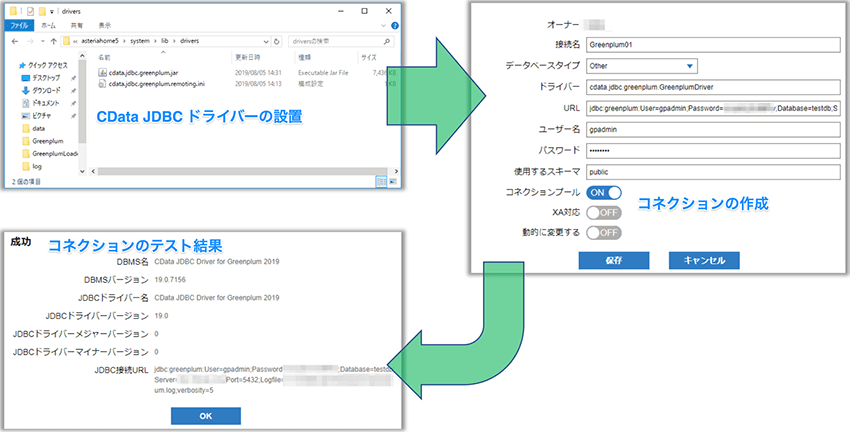This screenshot has width=850, height=432.
Task: Click the forward arrow in Explorer
Action: [30, 41]
